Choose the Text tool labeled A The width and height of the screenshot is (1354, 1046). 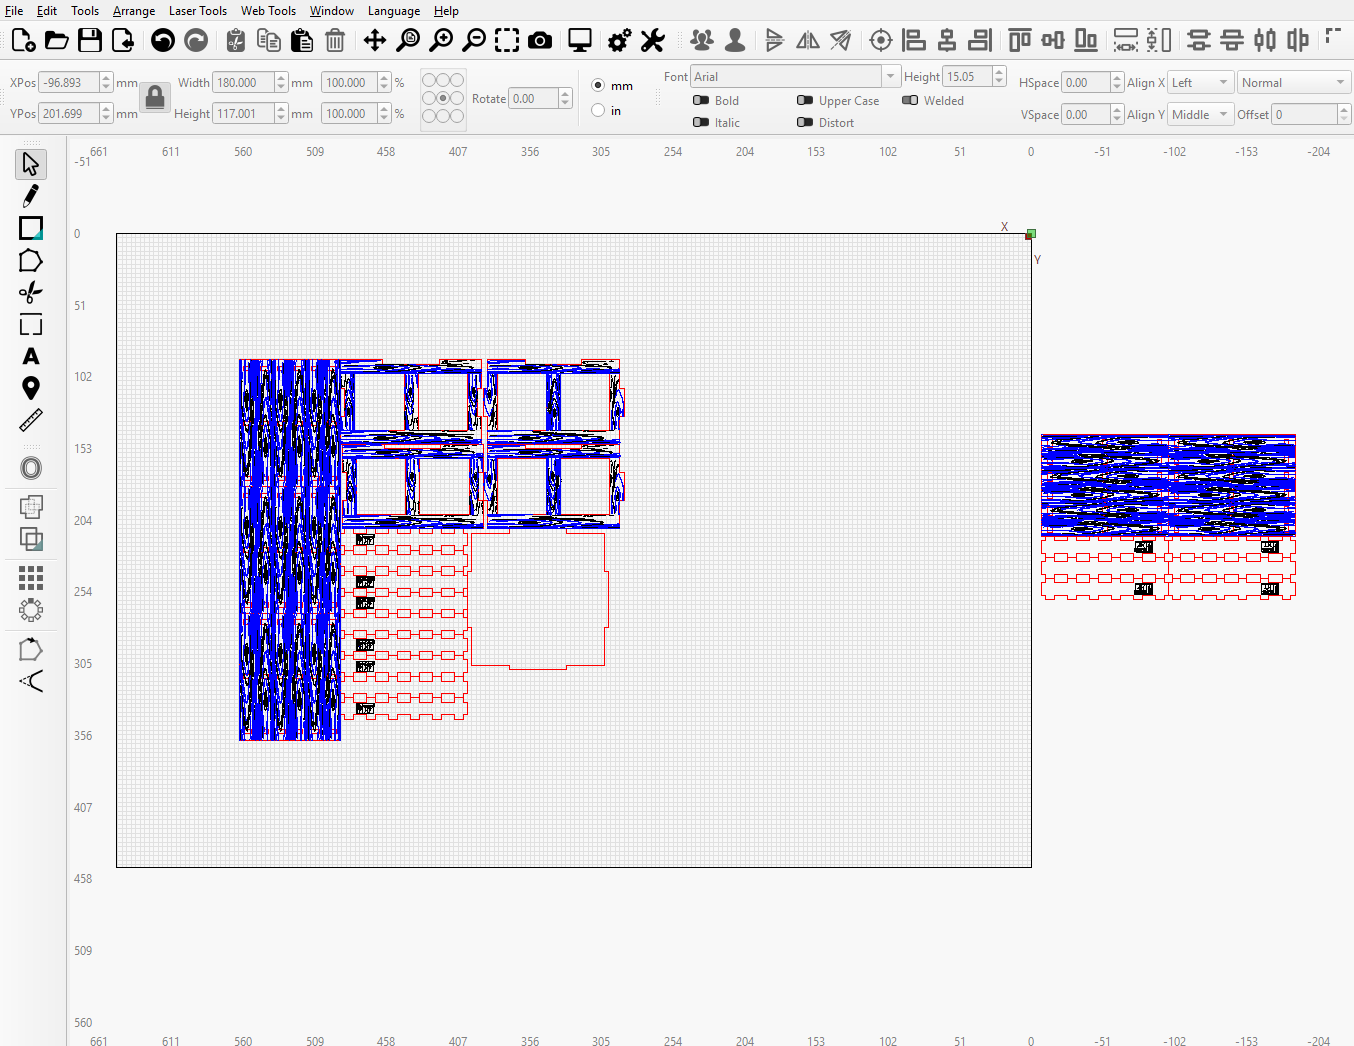click(x=31, y=357)
